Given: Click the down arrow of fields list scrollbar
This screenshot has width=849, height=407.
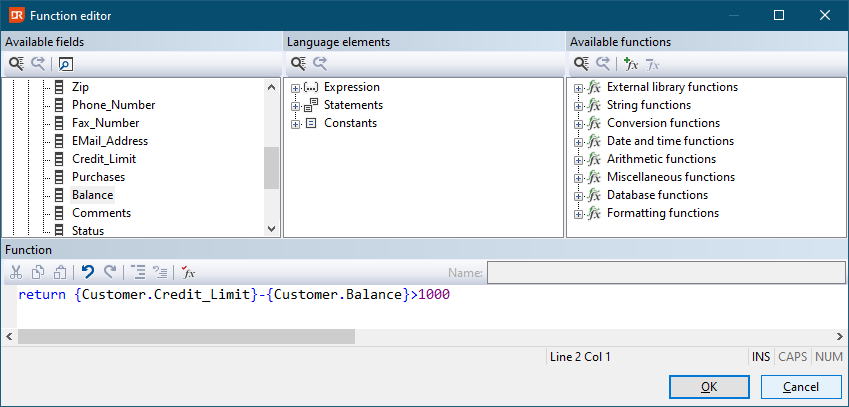Looking at the screenshot, I should (272, 229).
